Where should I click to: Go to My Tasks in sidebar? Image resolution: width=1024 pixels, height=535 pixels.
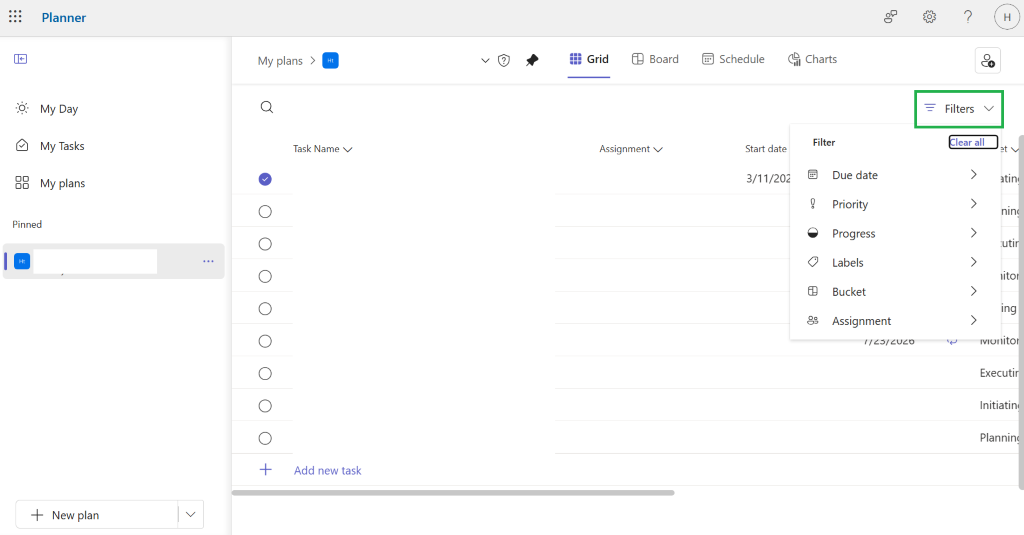pos(62,146)
